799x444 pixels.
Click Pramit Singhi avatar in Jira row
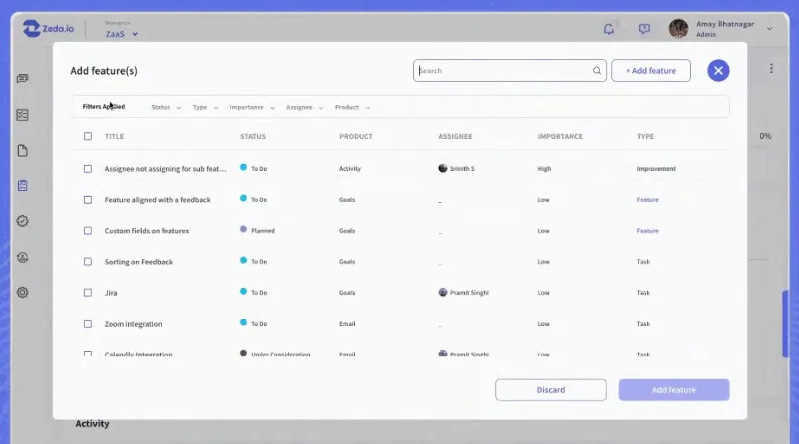(x=442, y=292)
